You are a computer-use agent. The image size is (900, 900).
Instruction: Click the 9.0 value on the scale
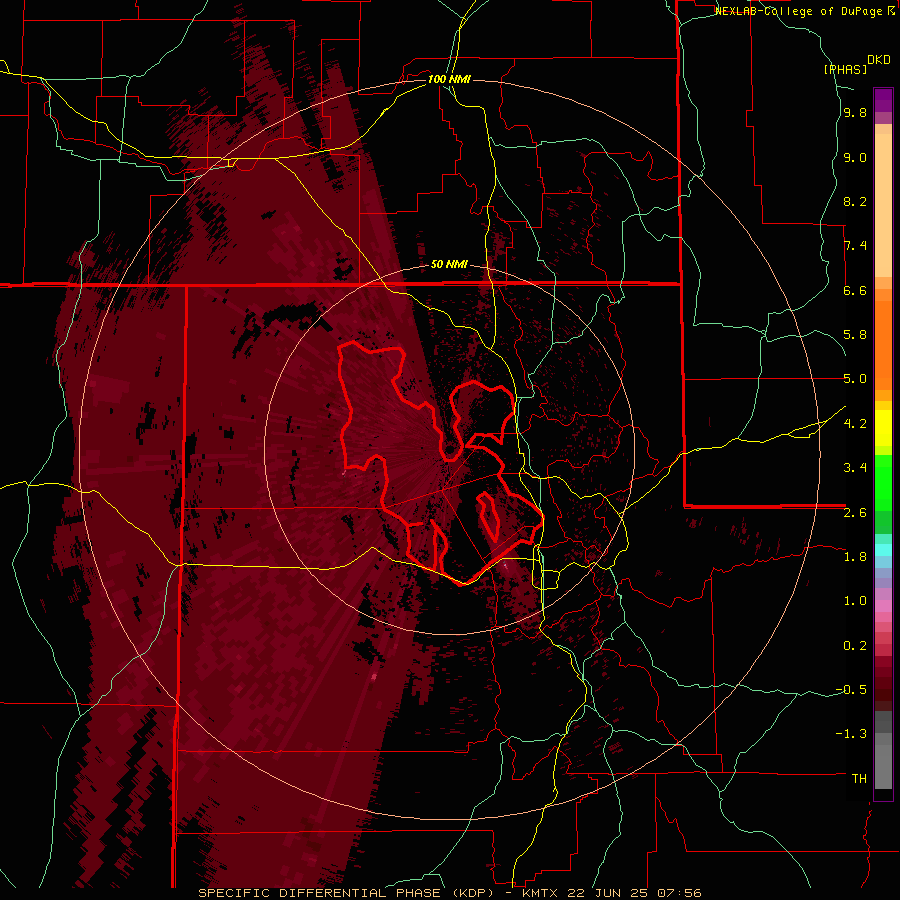click(x=855, y=158)
